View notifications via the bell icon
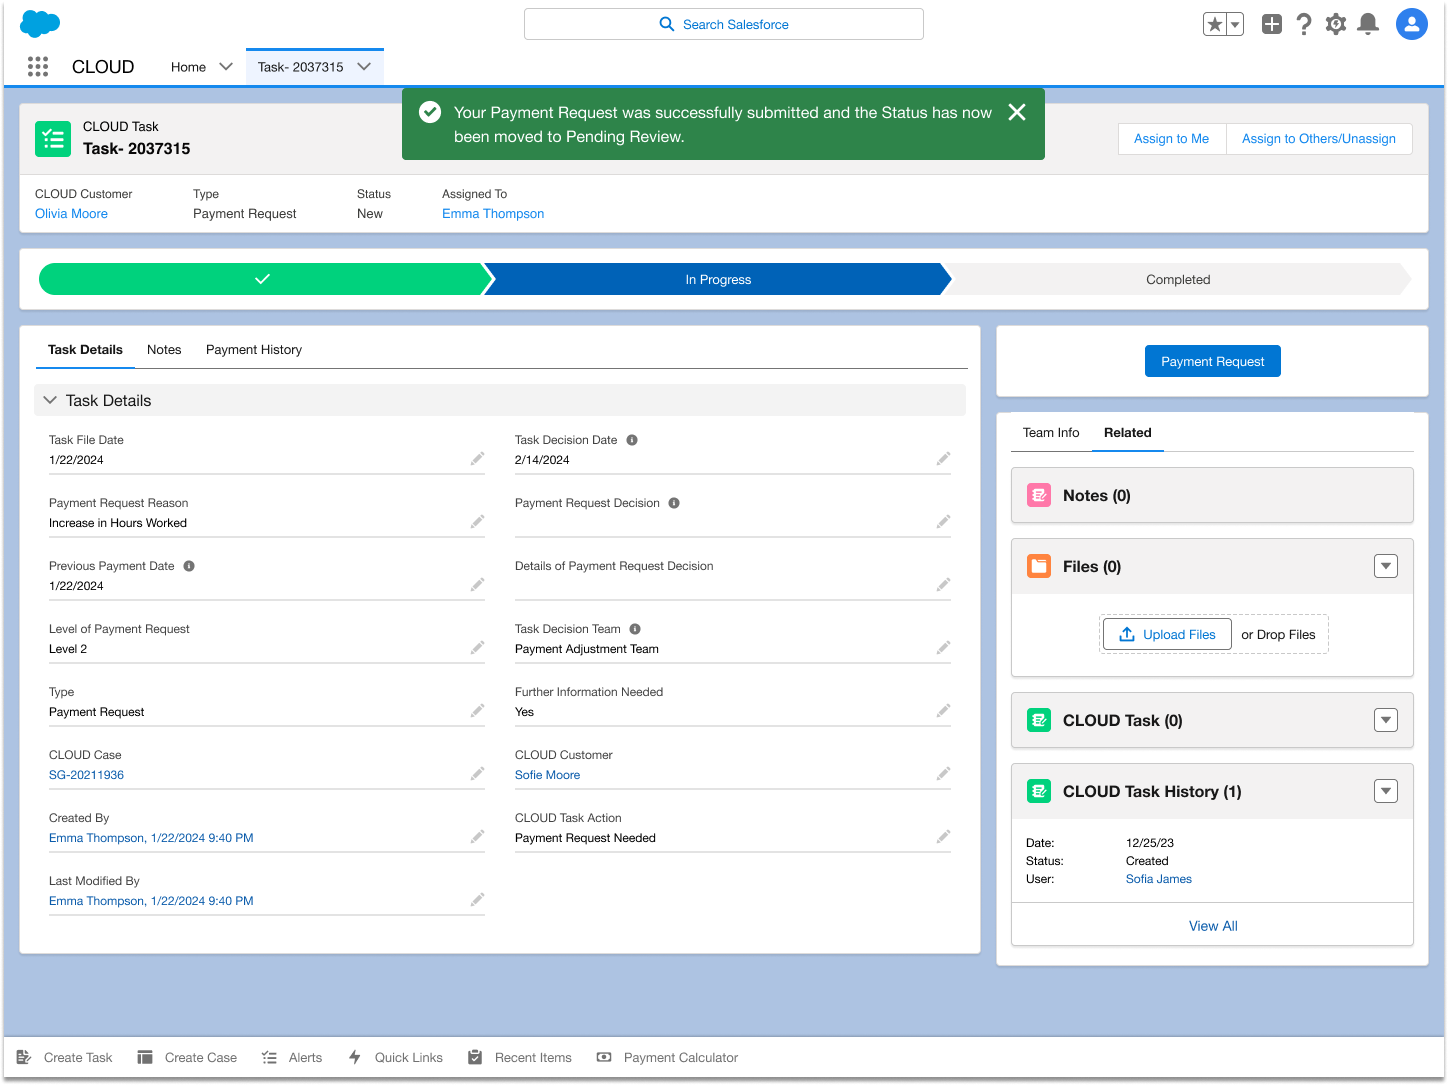 [1368, 24]
